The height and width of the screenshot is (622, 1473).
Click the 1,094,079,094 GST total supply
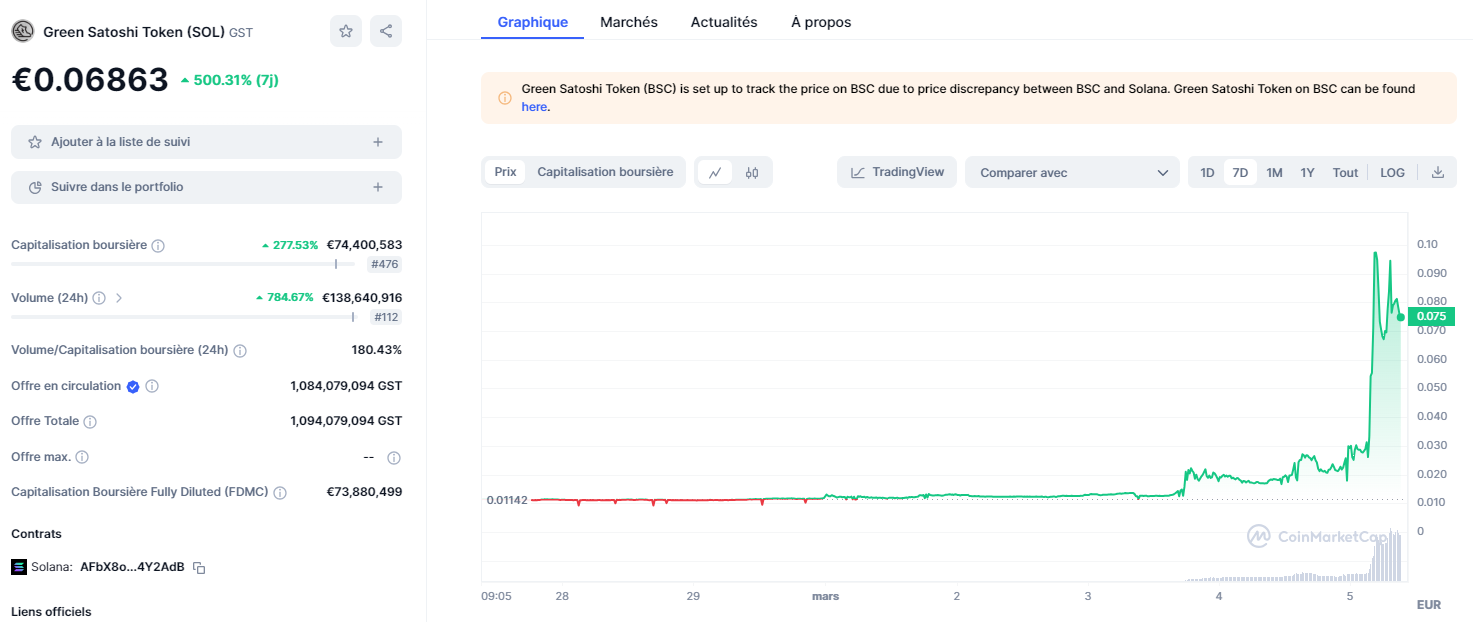point(346,421)
